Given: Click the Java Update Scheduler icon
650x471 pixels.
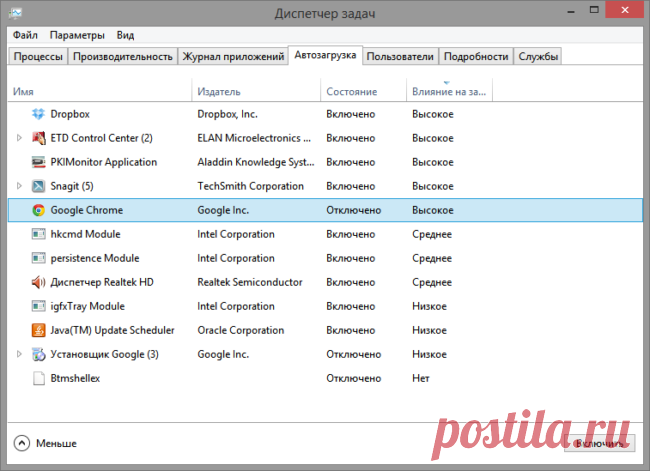Looking at the screenshot, I should (38, 330).
